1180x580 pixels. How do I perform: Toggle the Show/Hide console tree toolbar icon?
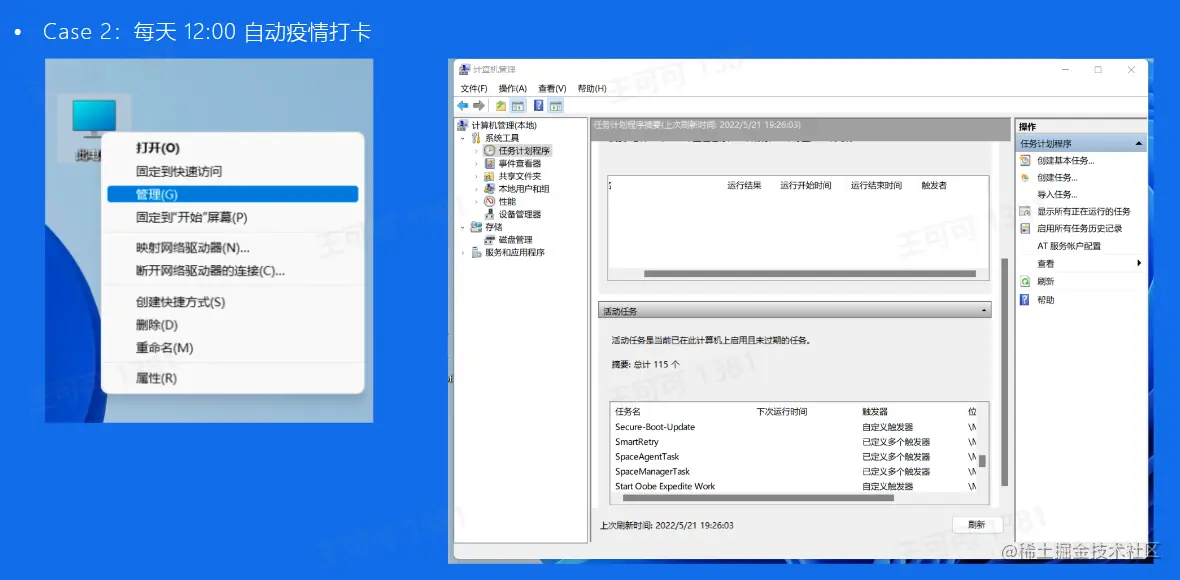click(518, 105)
